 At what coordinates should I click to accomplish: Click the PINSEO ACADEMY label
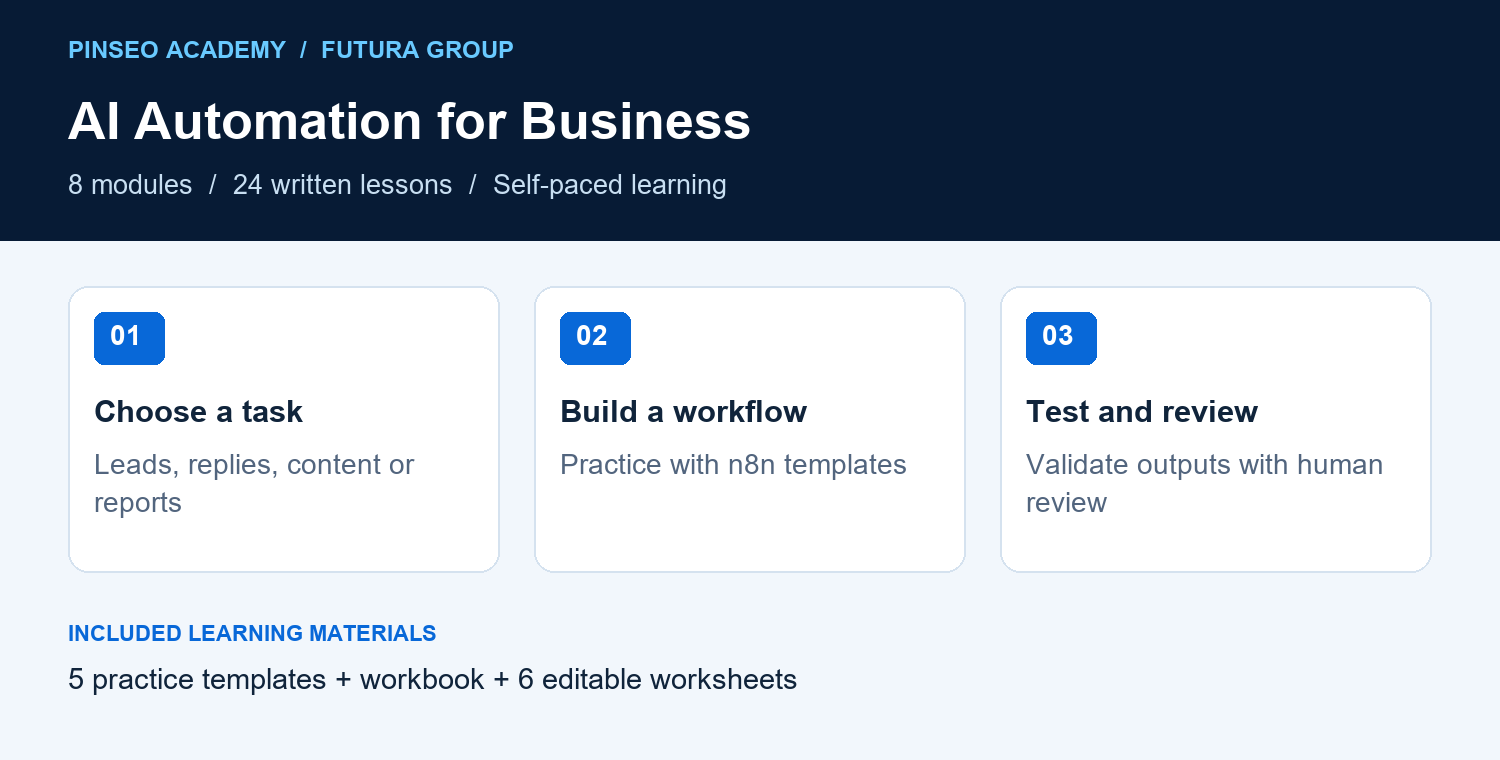(177, 50)
